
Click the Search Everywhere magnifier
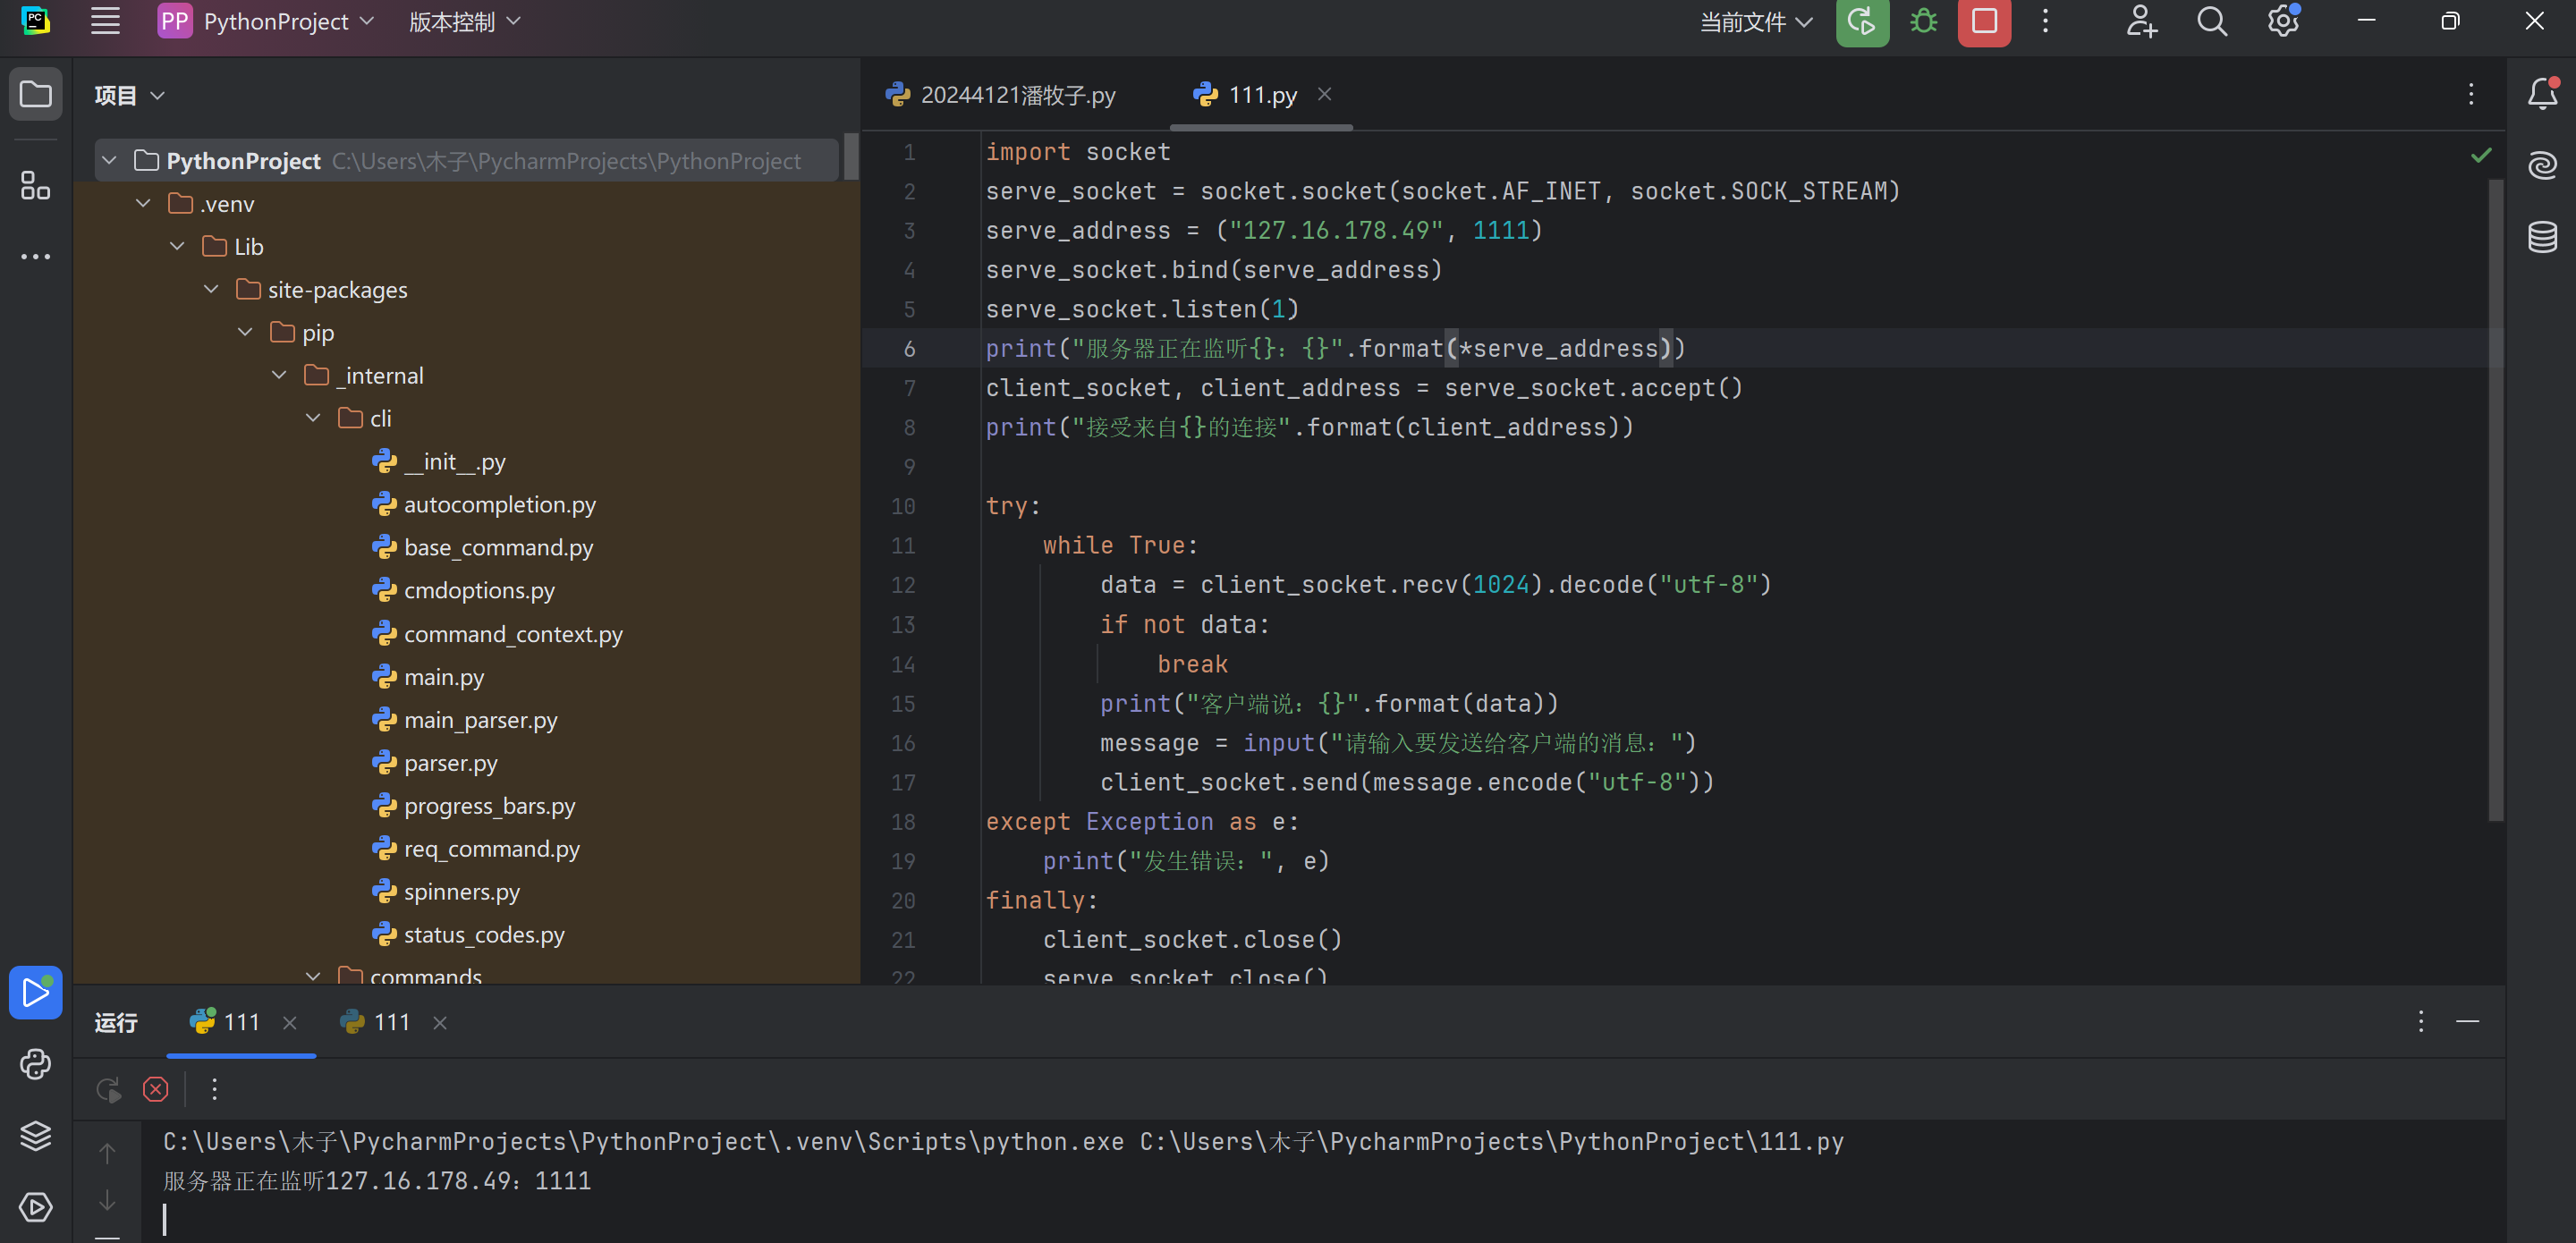2212,21
